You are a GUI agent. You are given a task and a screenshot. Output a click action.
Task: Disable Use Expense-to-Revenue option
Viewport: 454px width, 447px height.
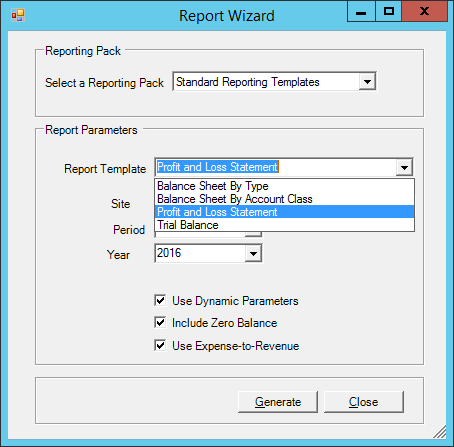click(x=160, y=345)
